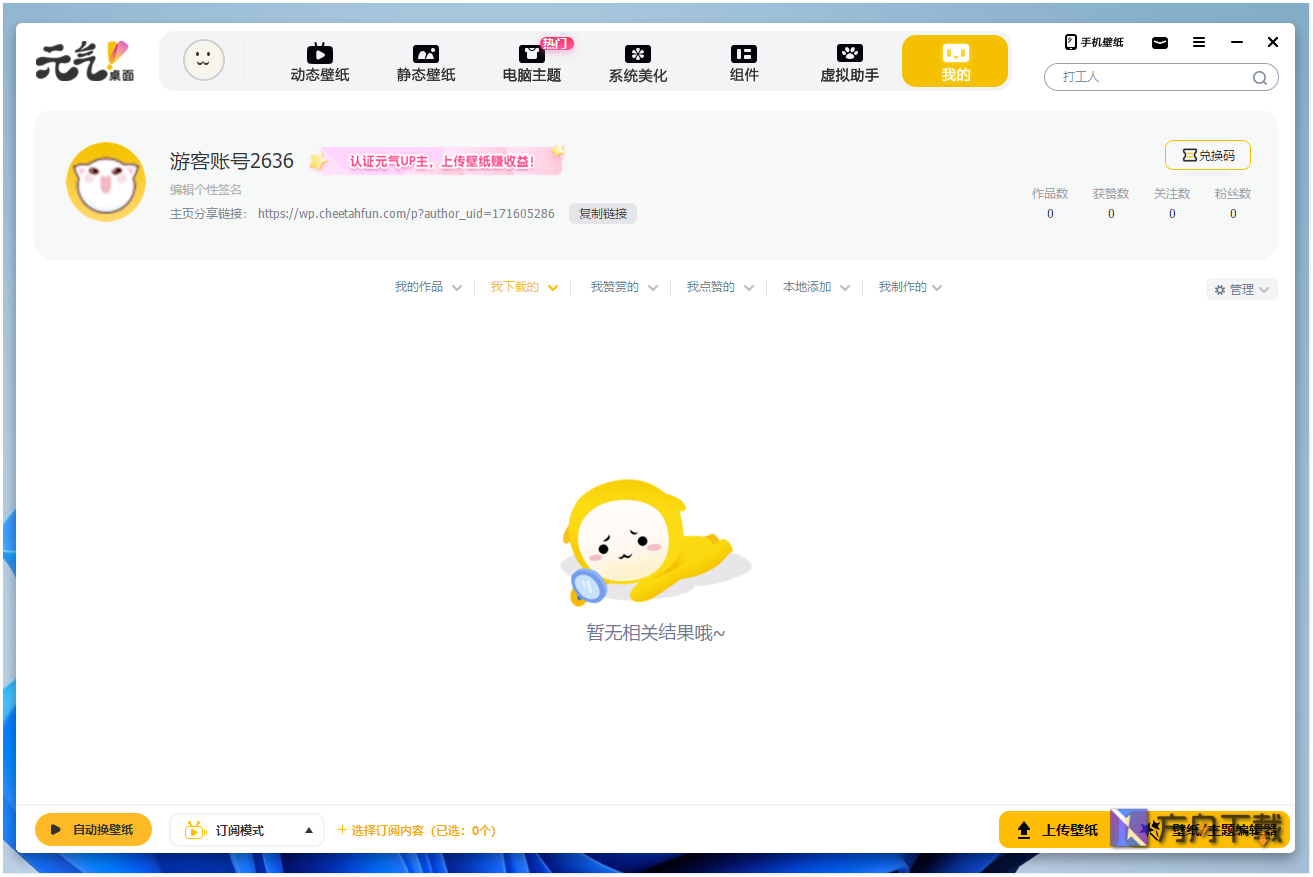This screenshot has height=877, width=1313.
Task: Click the search magnifier icon
Action: [1260, 78]
